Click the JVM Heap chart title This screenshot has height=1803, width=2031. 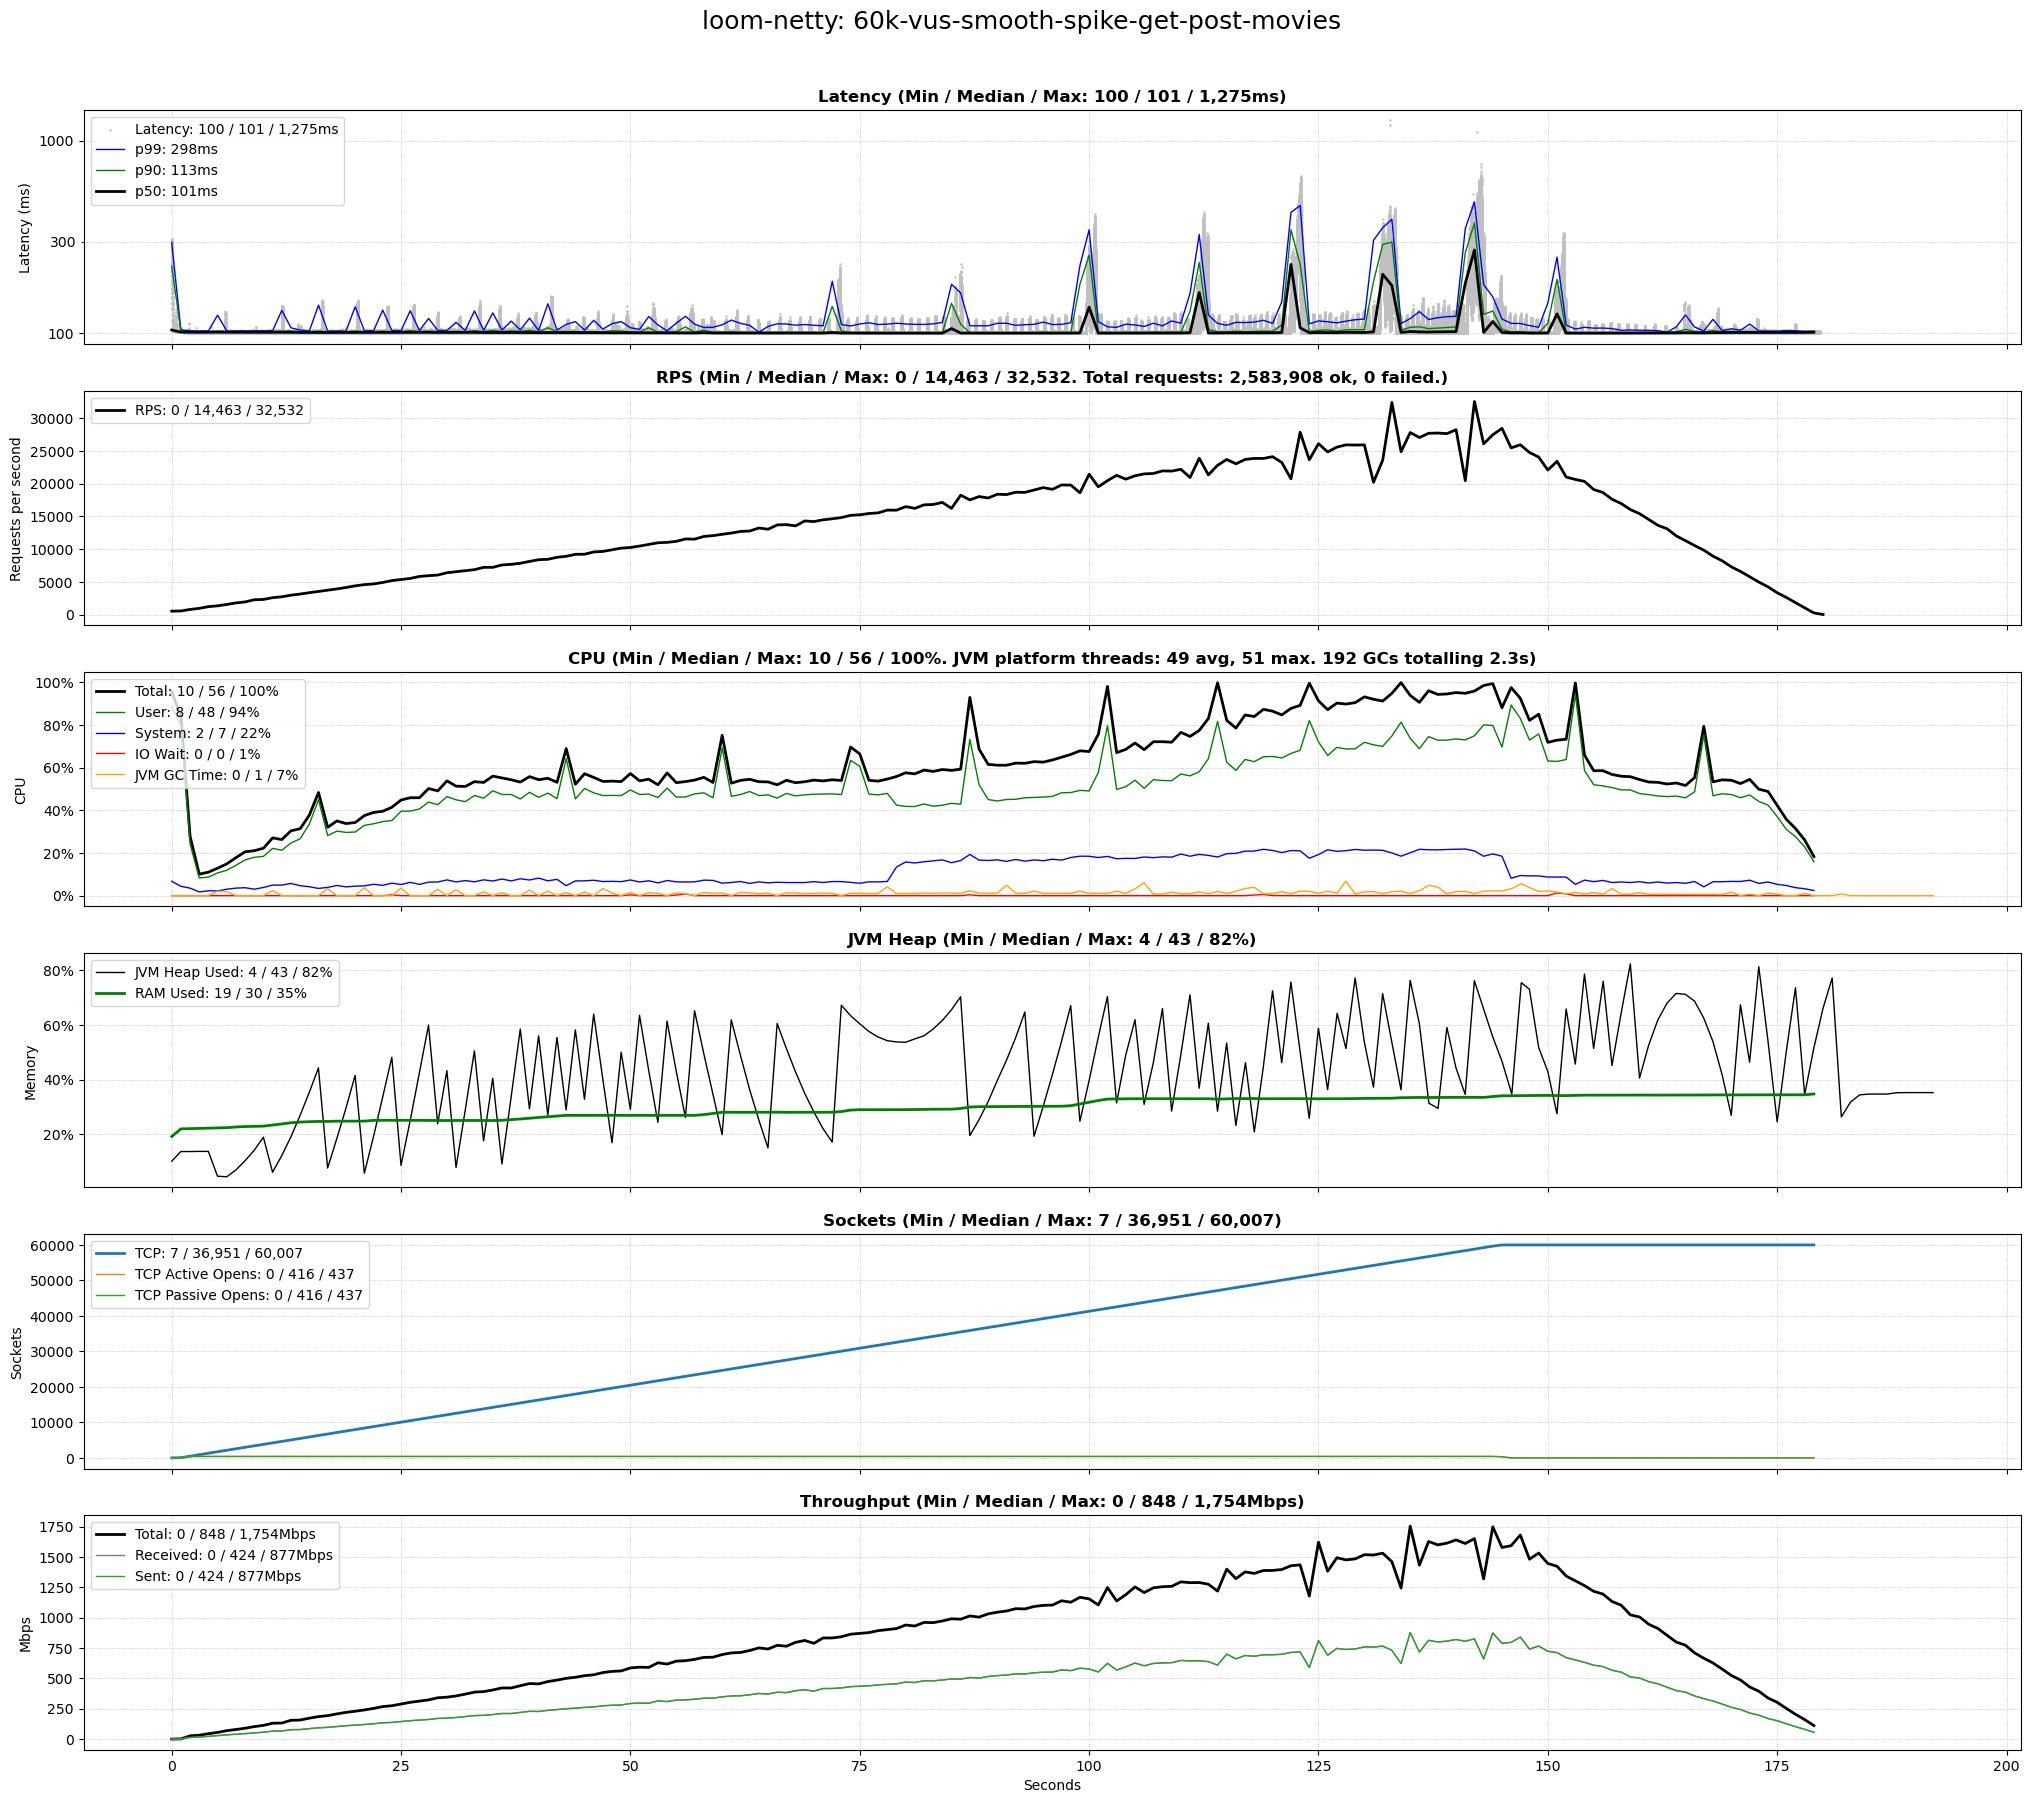(1051, 939)
